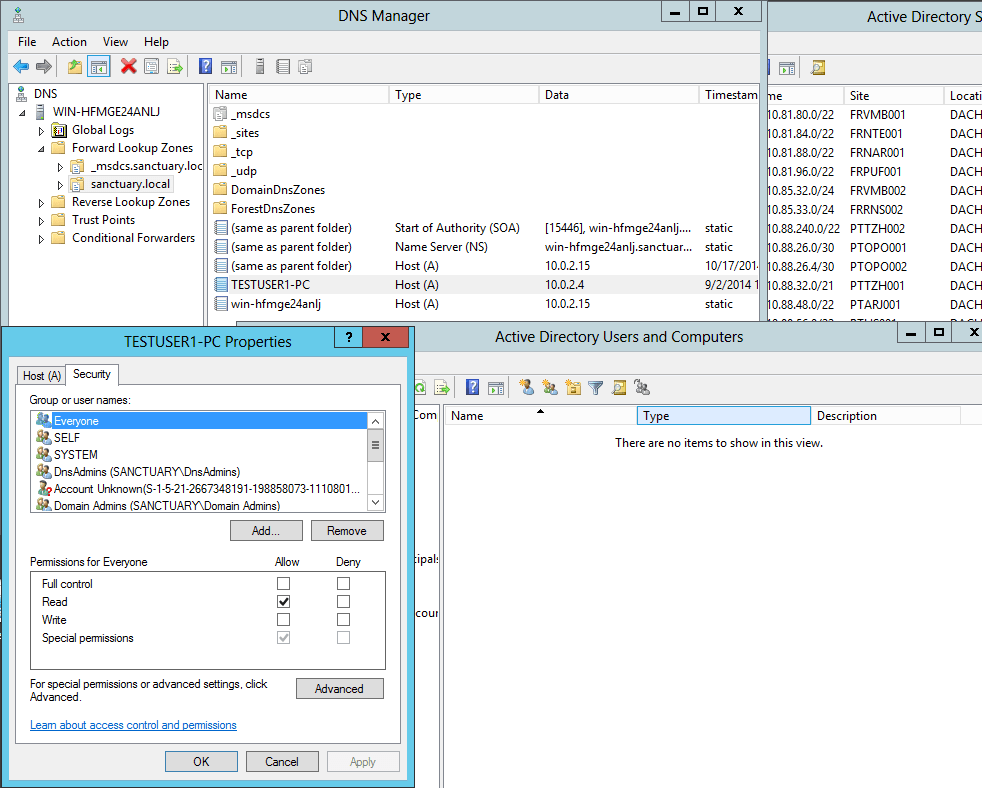
Task: Click the Help icon in DNS Manager toolbar
Action: [207, 66]
